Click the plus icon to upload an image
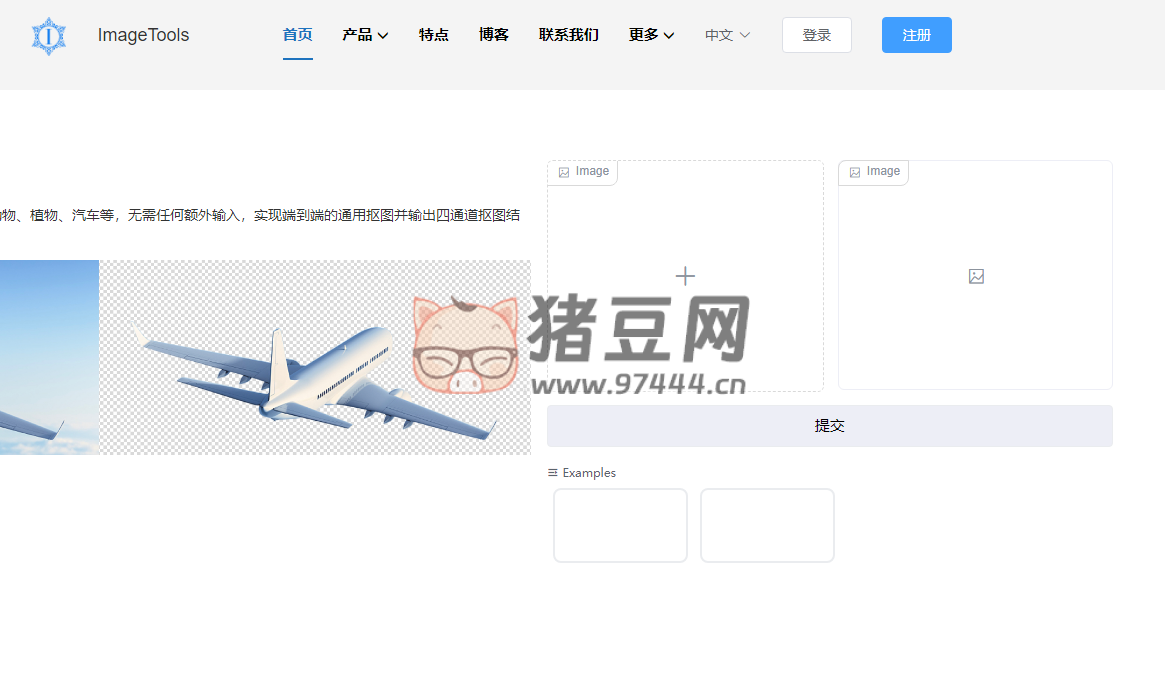Image resolution: width=1165 pixels, height=688 pixels. [x=684, y=275]
